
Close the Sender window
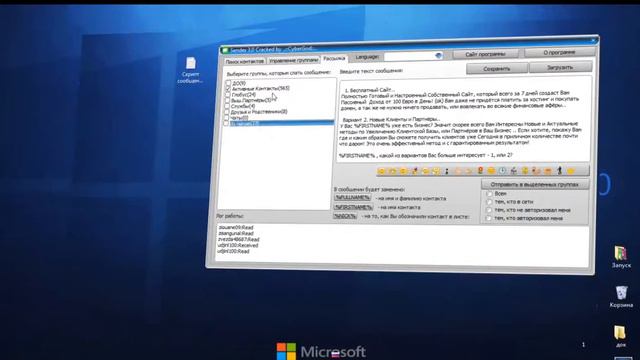pos(593,40)
